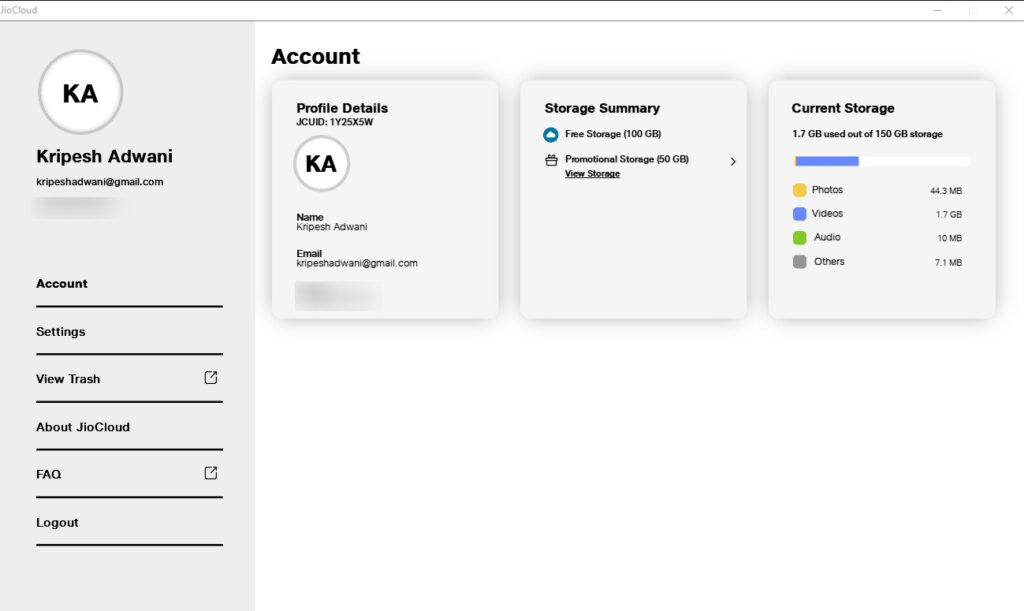Open FAQ external link icon
1024x611 pixels.
point(211,473)
